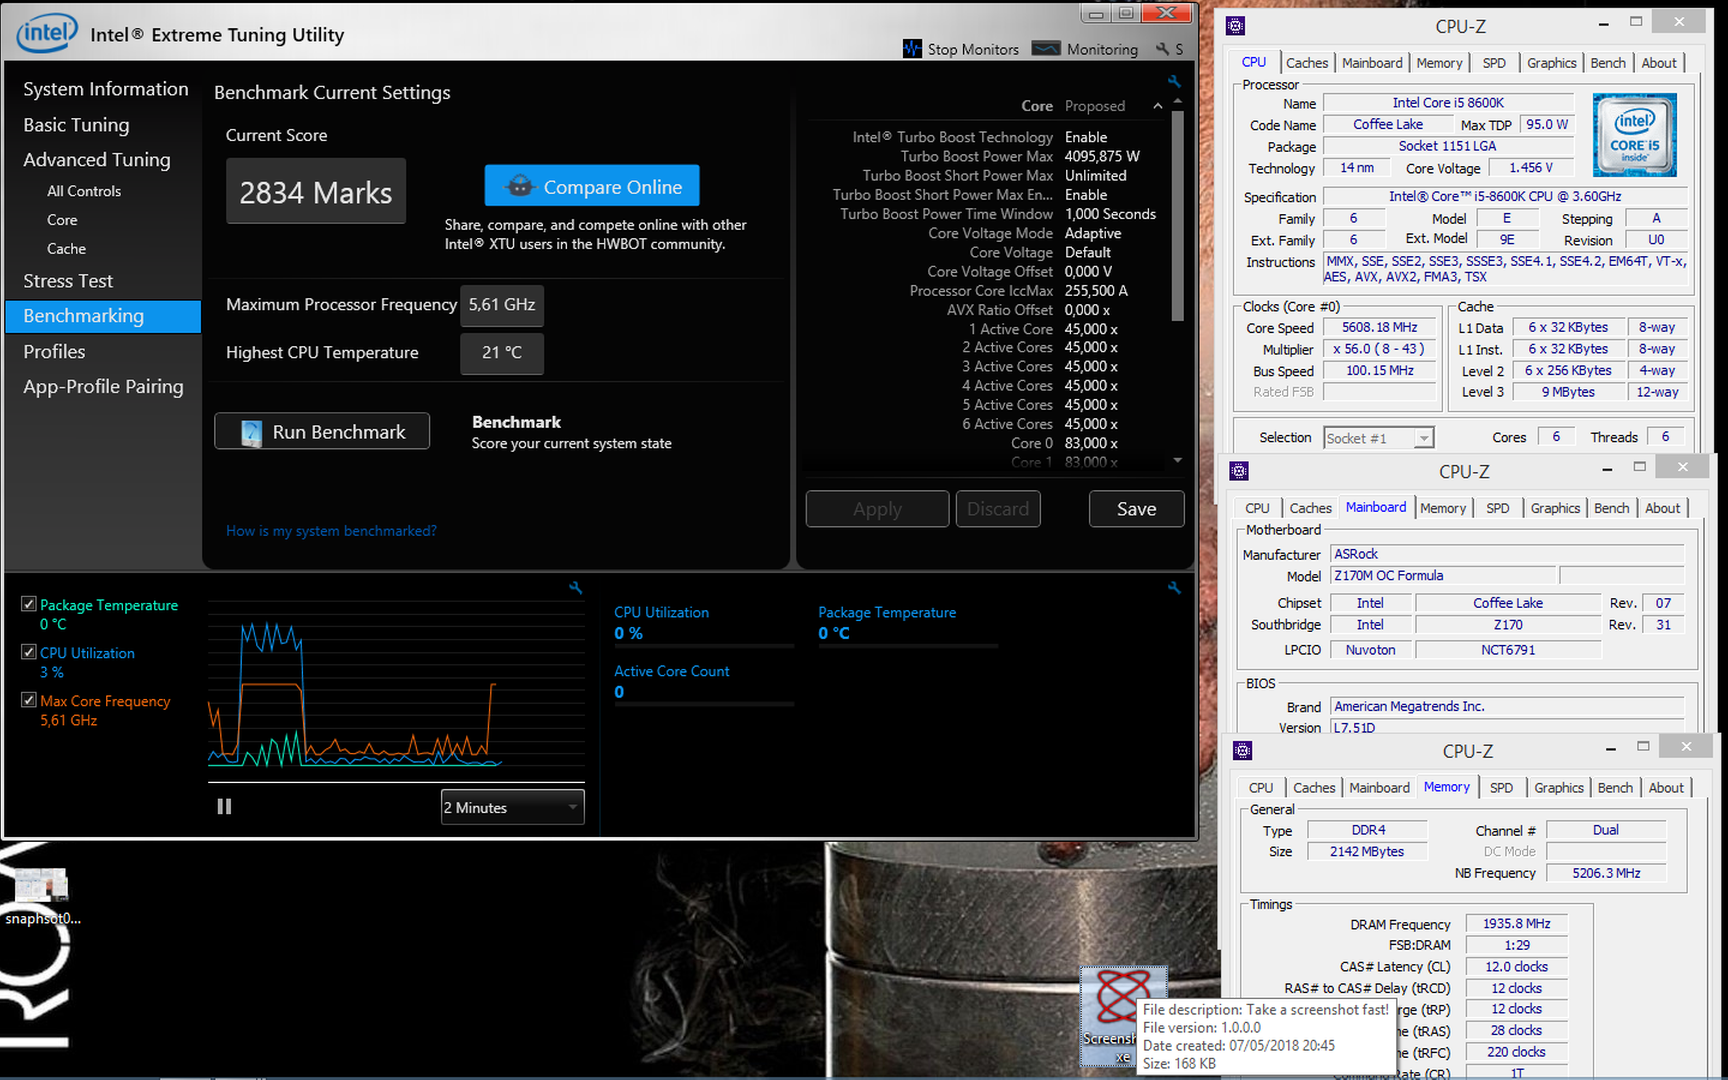The height and width of the screenshot is (1080, 1728).
Task: Click the DRAM Frequency 1935.8 MHz field
Action: [1517, 924]
